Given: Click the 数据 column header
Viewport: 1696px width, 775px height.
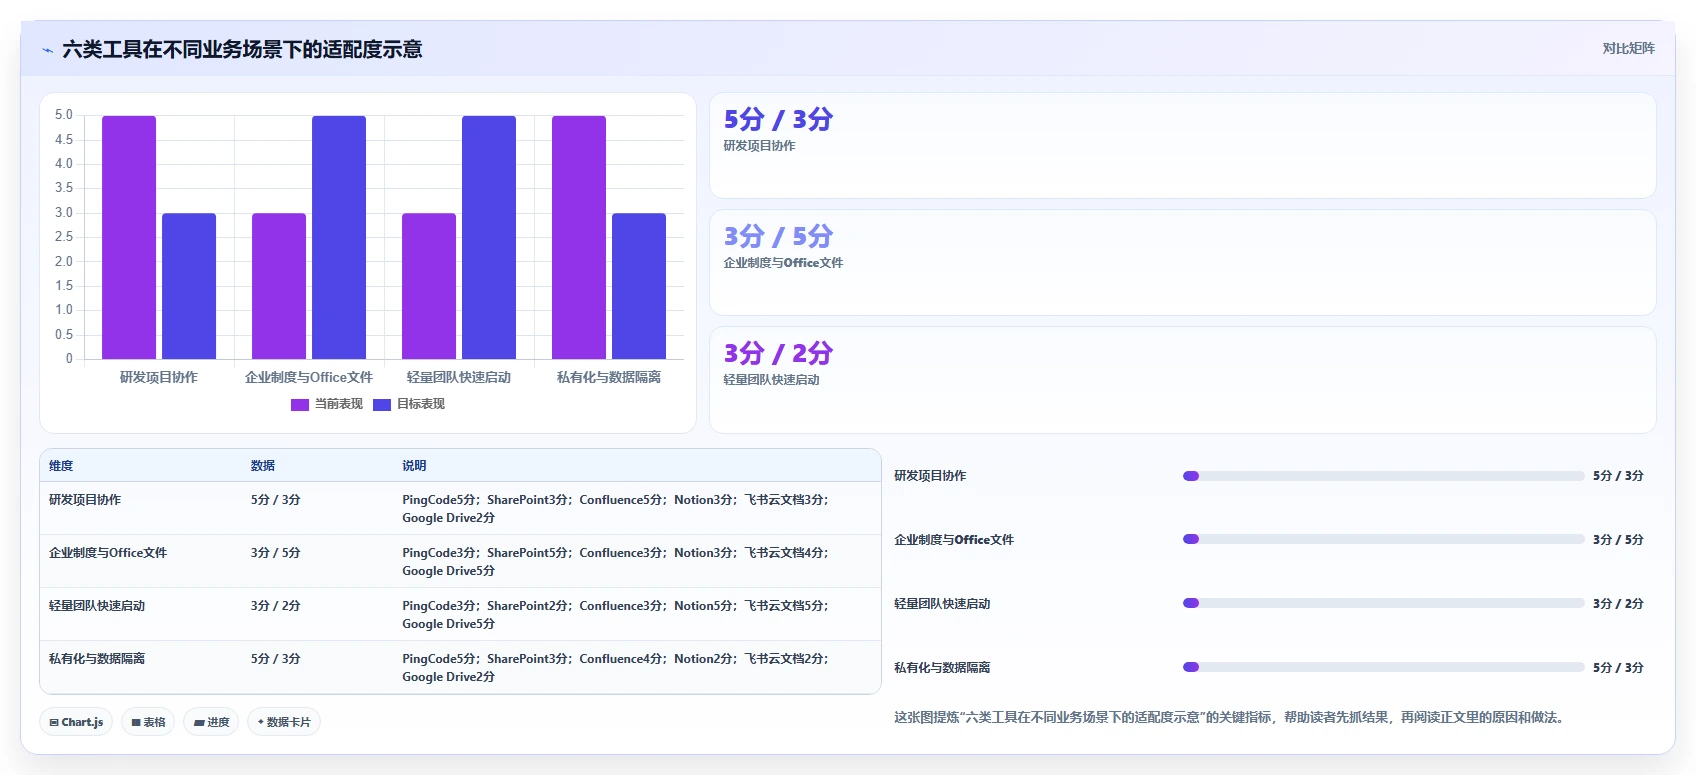Looking at the screenshot, I should point(263,466).
